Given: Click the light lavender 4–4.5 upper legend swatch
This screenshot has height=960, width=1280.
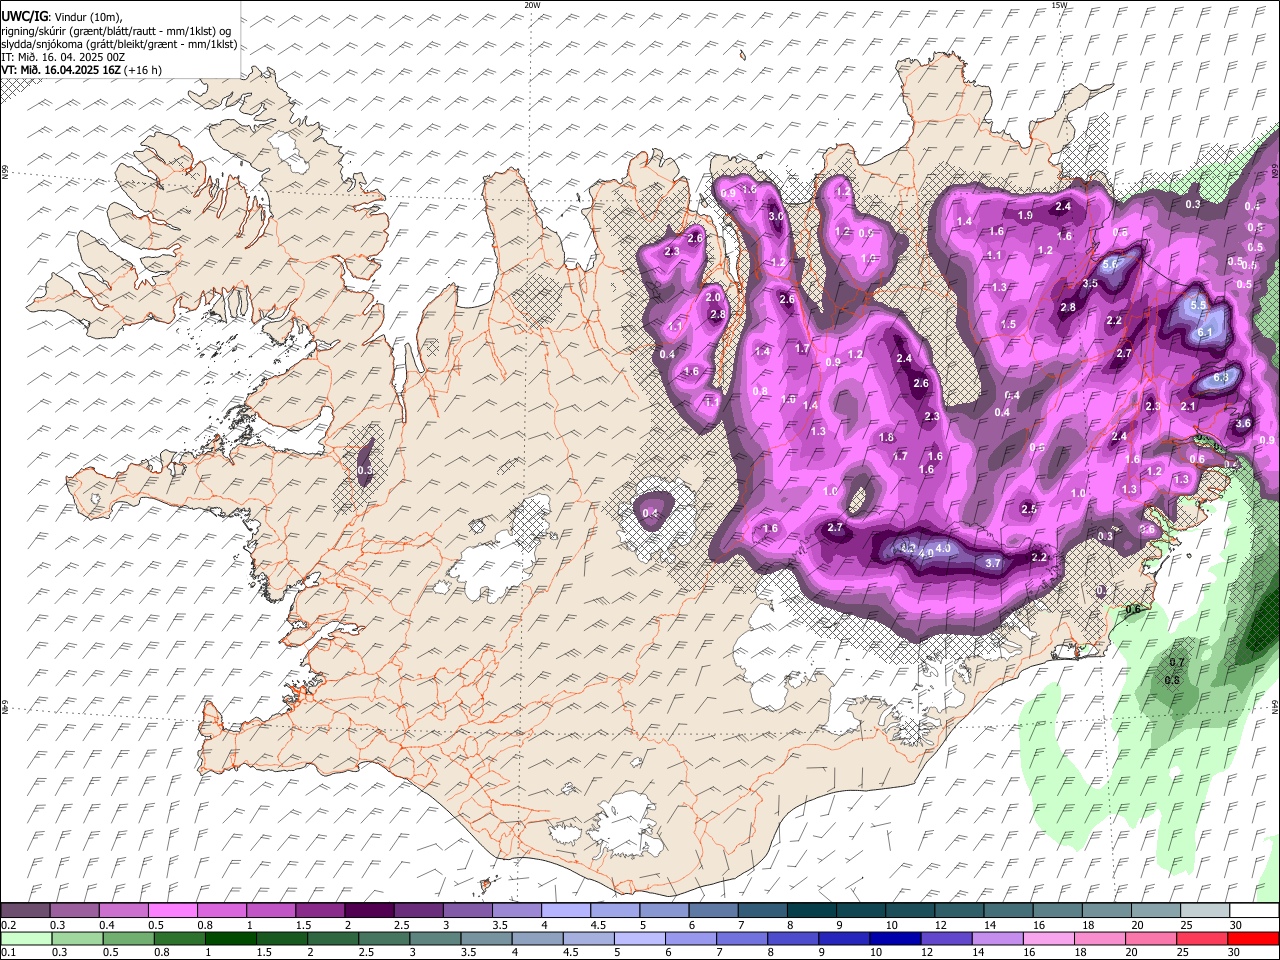Looking at the screenshot, I should point(566,911).
